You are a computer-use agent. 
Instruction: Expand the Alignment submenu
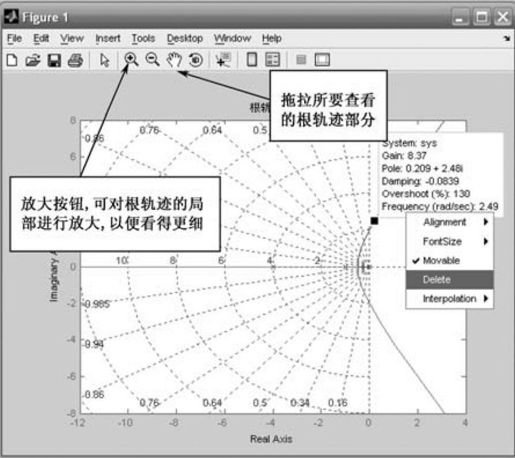click(x=450, y=222)
